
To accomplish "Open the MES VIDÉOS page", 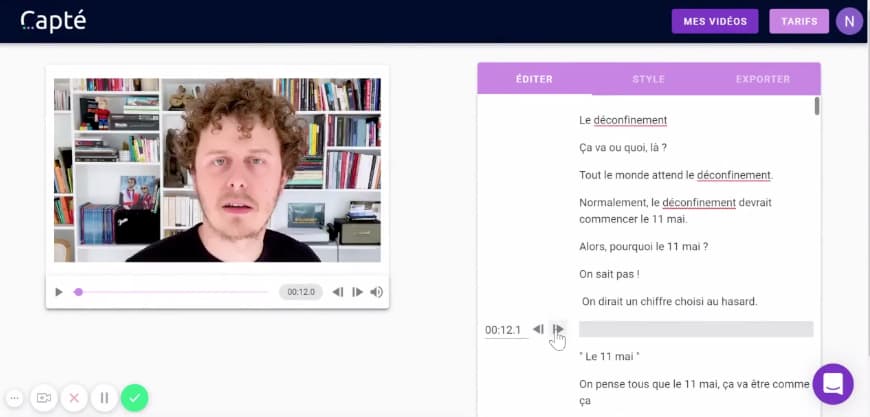I will click(x=715, y=22).
